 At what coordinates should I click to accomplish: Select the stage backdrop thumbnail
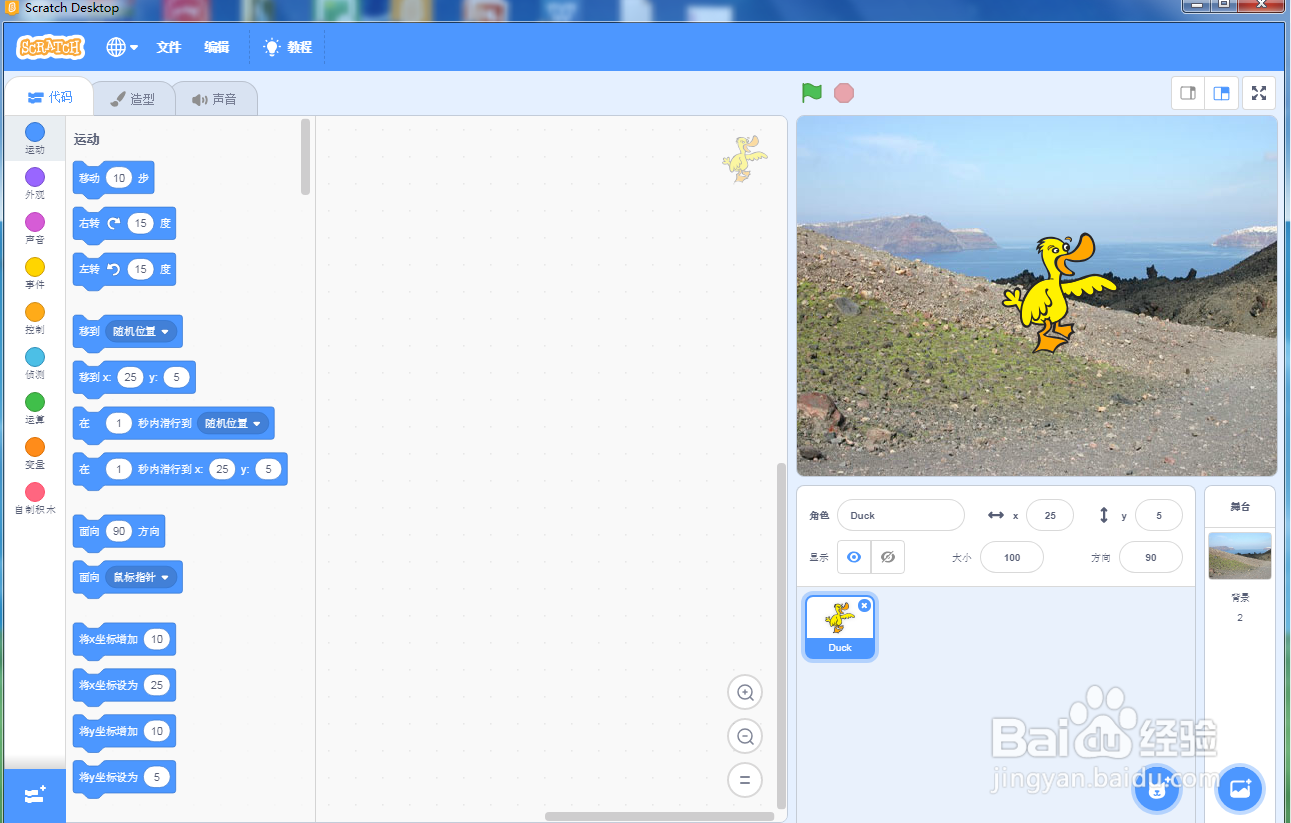tap(1240, 556)
